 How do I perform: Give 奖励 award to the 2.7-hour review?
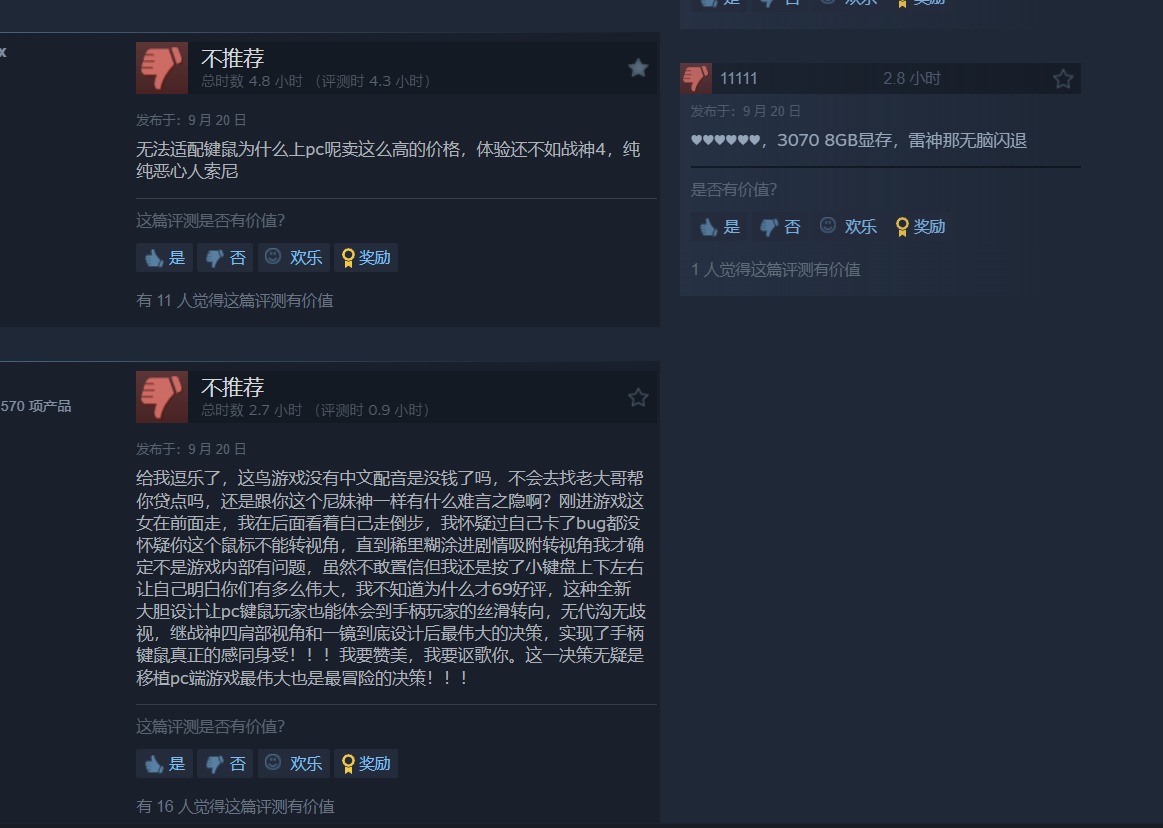click(366, 763)
